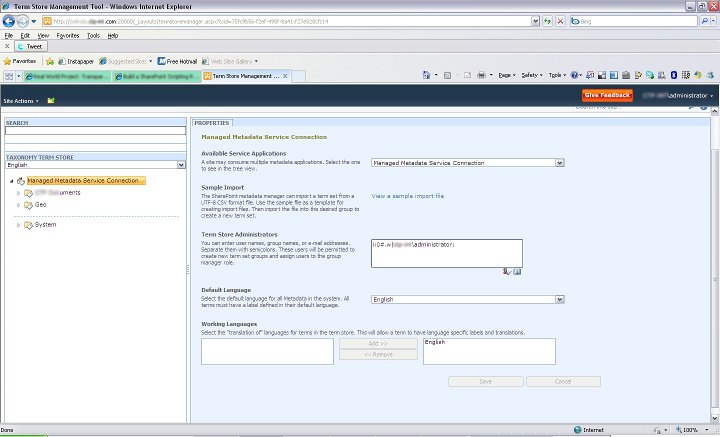Click the Internet security zone indicator
720x437 pixels.
click(x=589, y=430)
